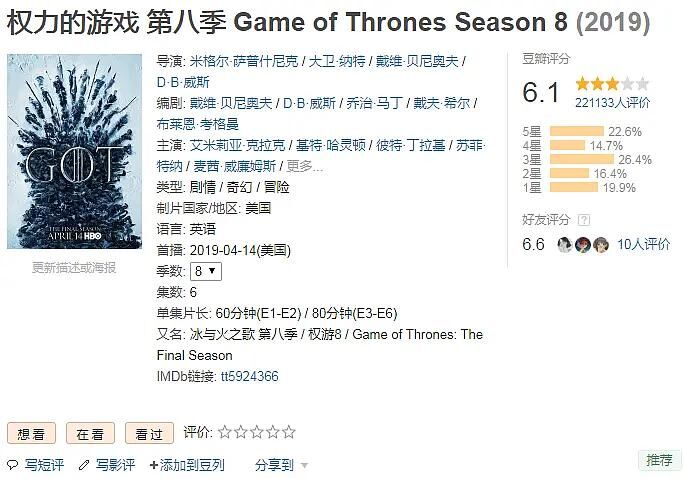Expand cast list via 更多...
684x479 pixels.
pyautogui.click(x=304, y=166)
